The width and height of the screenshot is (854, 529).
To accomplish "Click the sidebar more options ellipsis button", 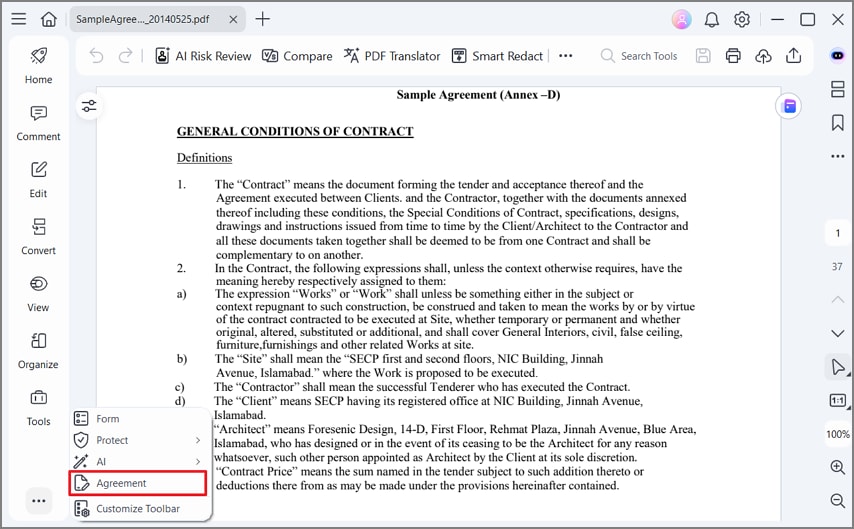I will pos(39,501).
